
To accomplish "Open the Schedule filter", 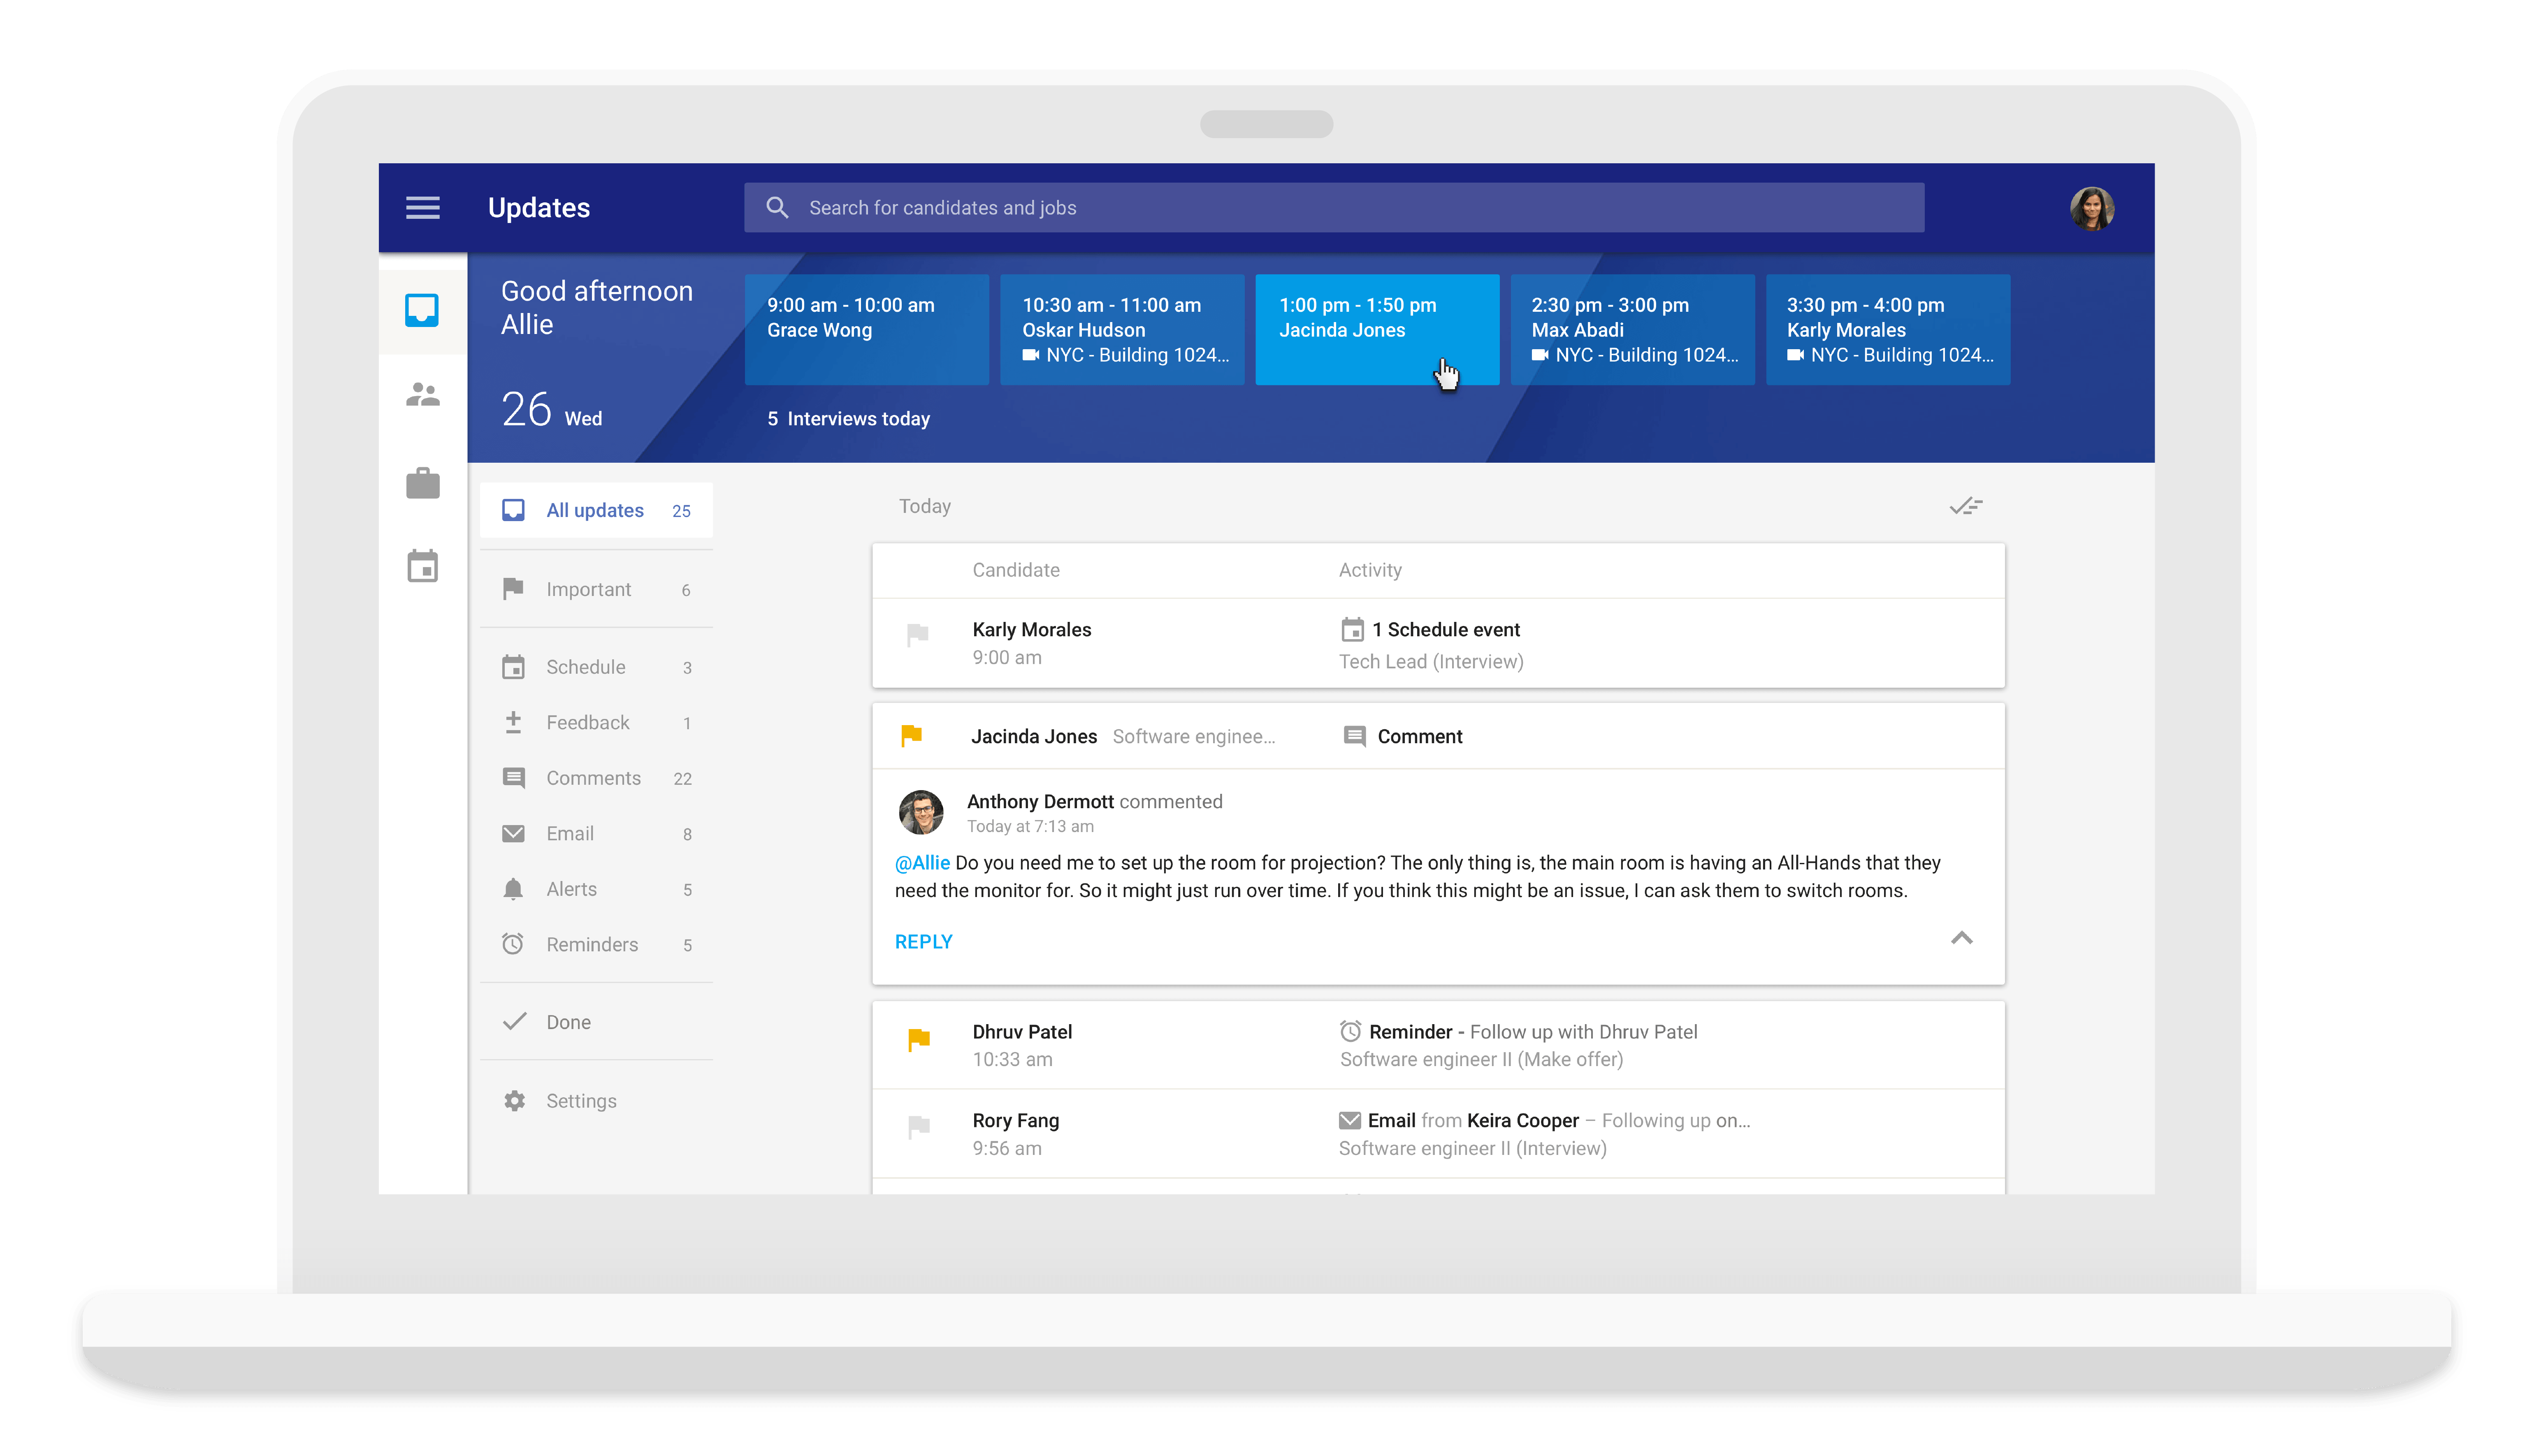I will coord(596,667).
